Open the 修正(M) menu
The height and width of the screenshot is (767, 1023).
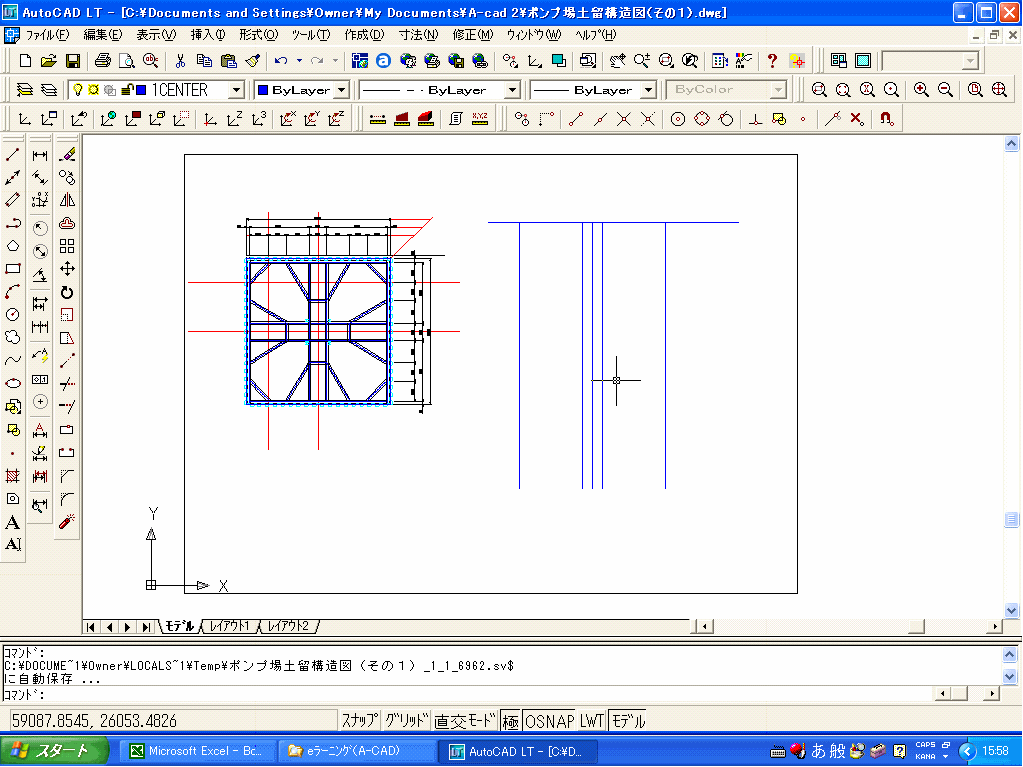click(x=473, y=35)
